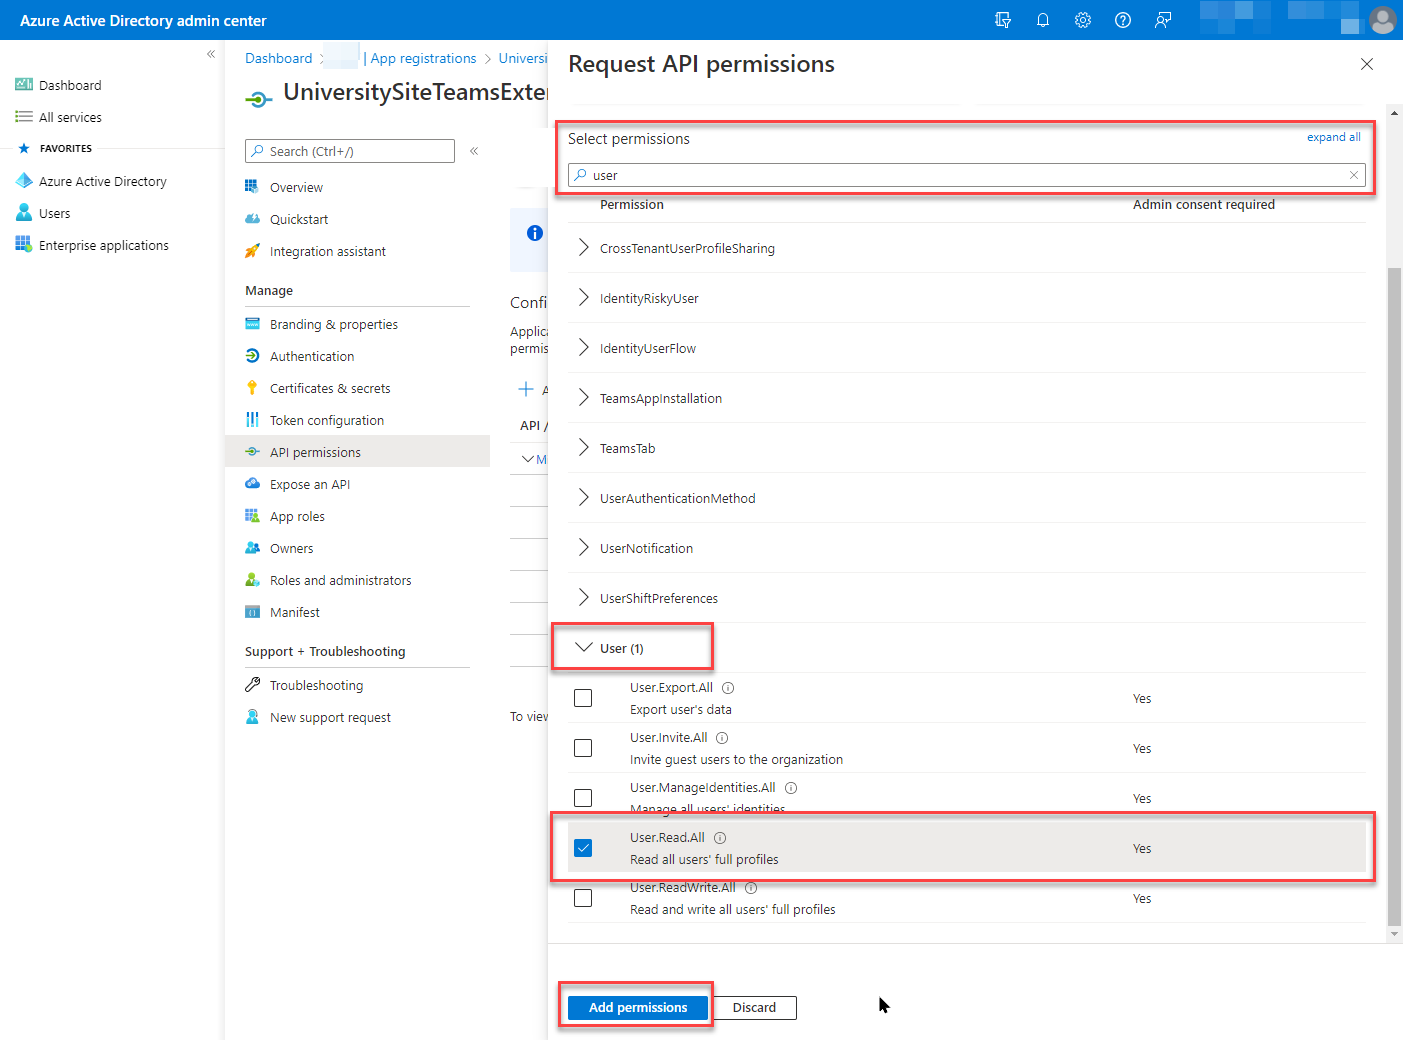Go to App registrations breadcrumb link
Screen dimensions: 1403x1040
423,58
